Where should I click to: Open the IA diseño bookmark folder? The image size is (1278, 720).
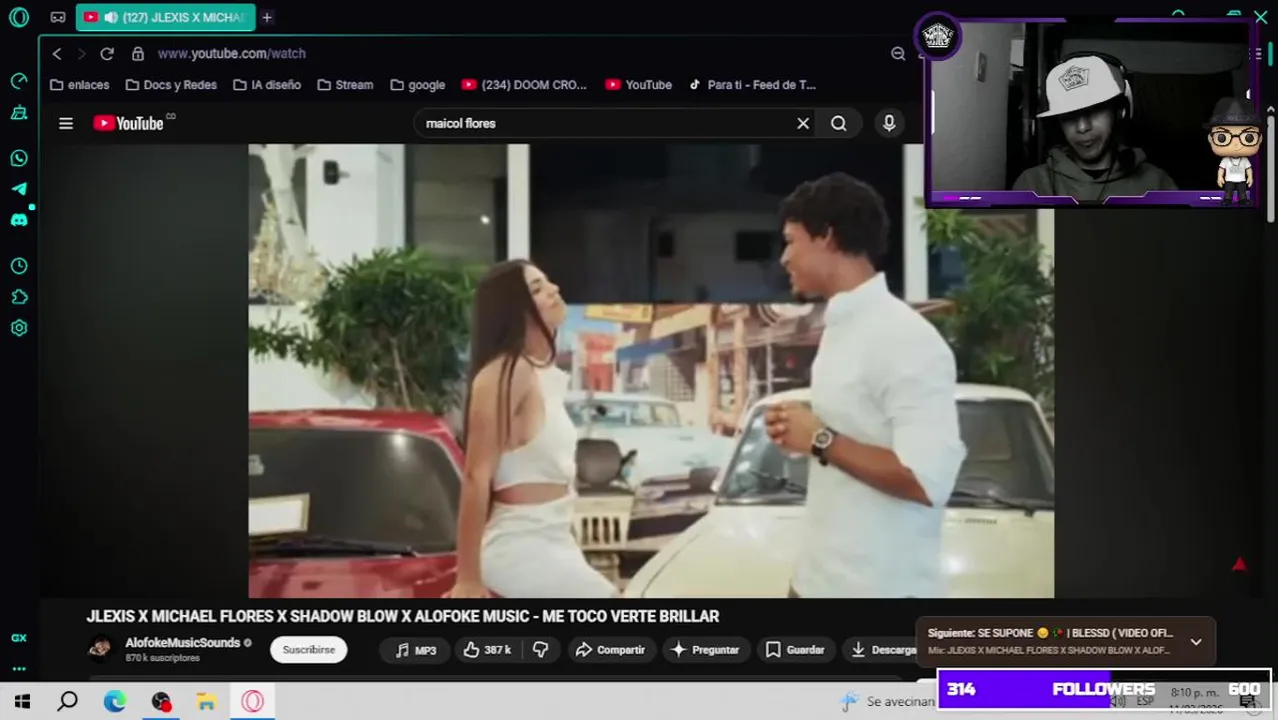coord(267,85)
